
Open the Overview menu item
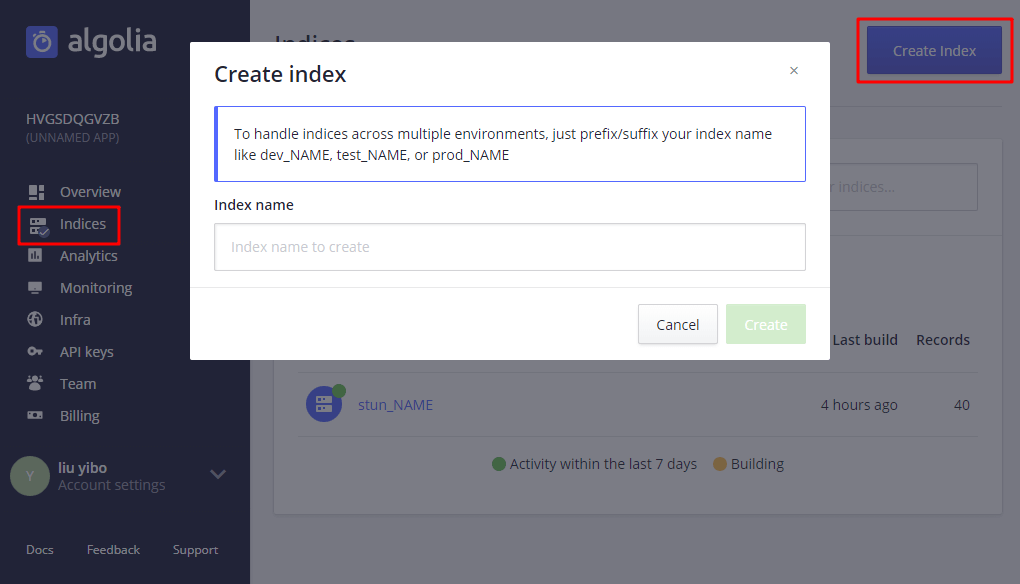click(90, 192)
